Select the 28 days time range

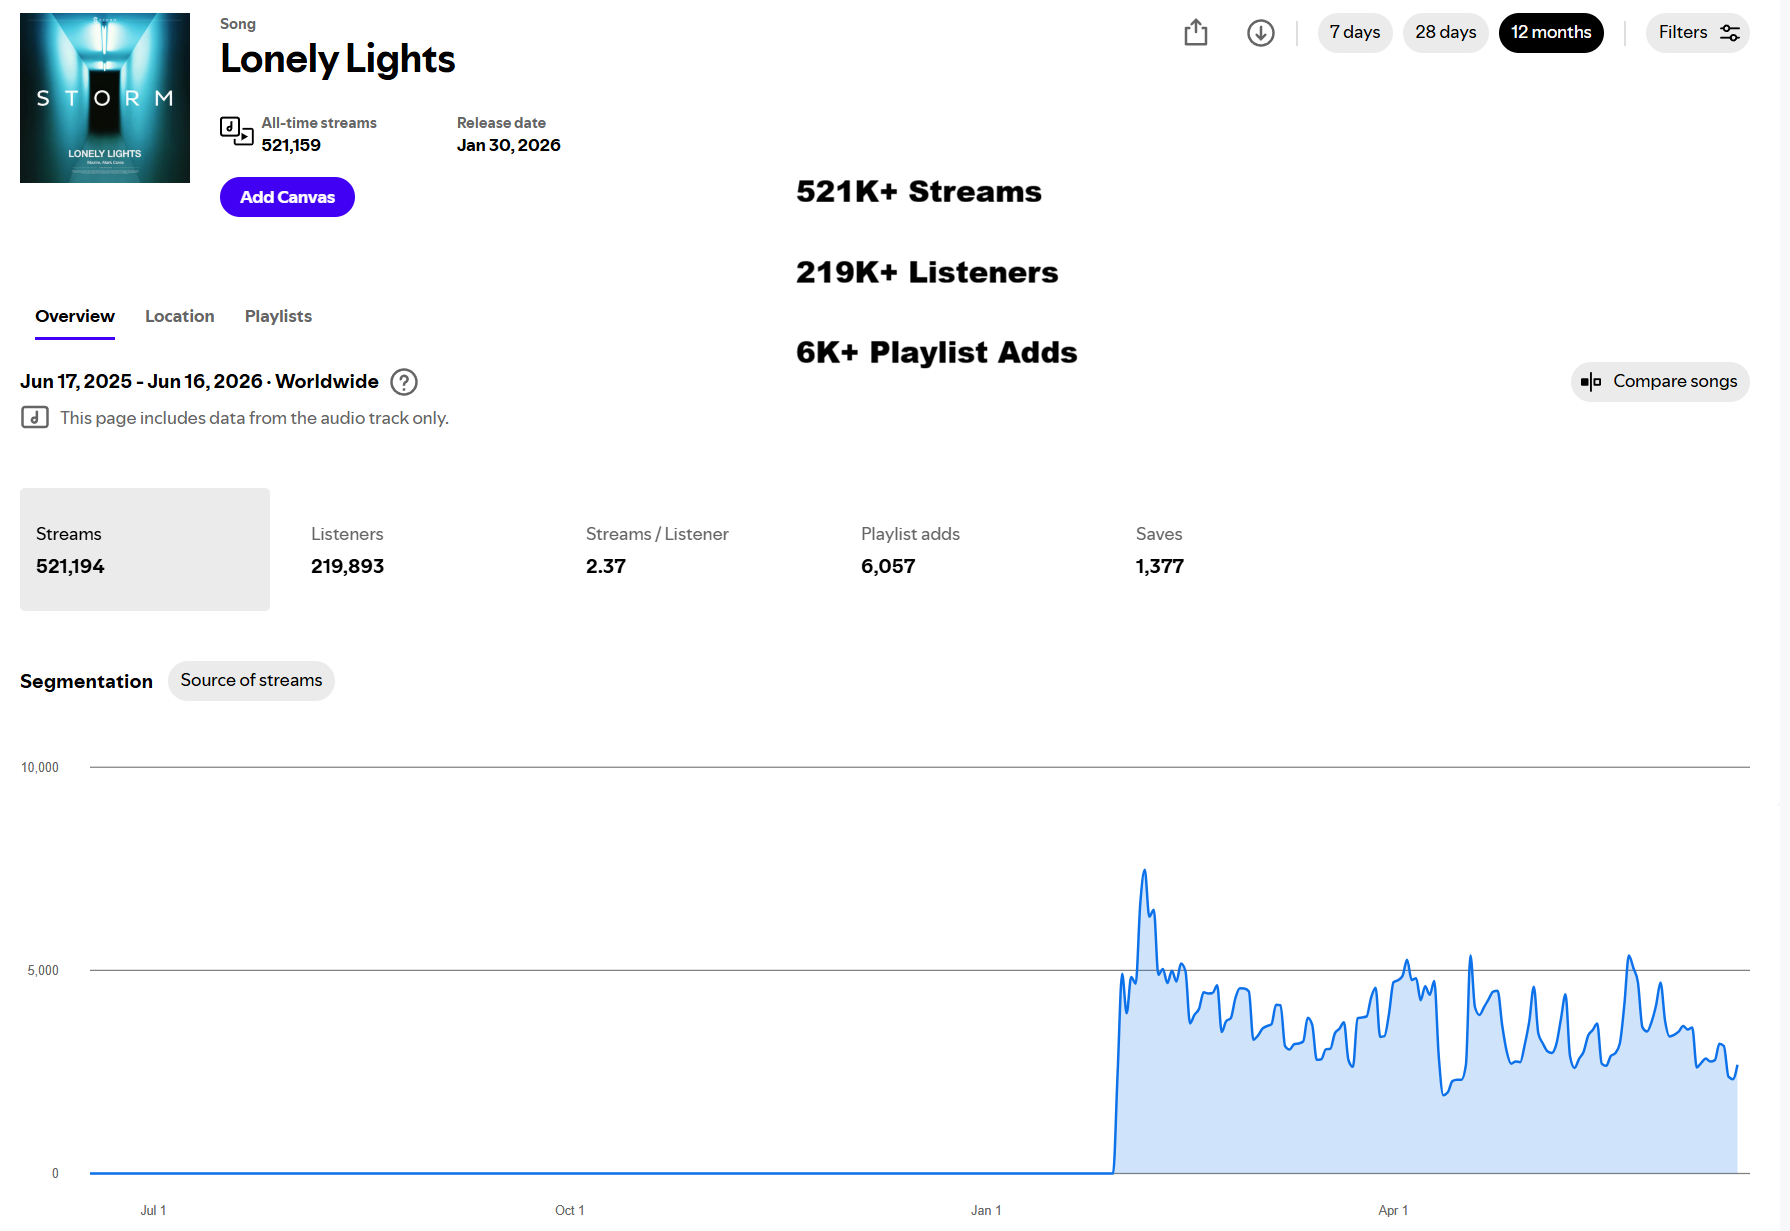(1446, 33)
